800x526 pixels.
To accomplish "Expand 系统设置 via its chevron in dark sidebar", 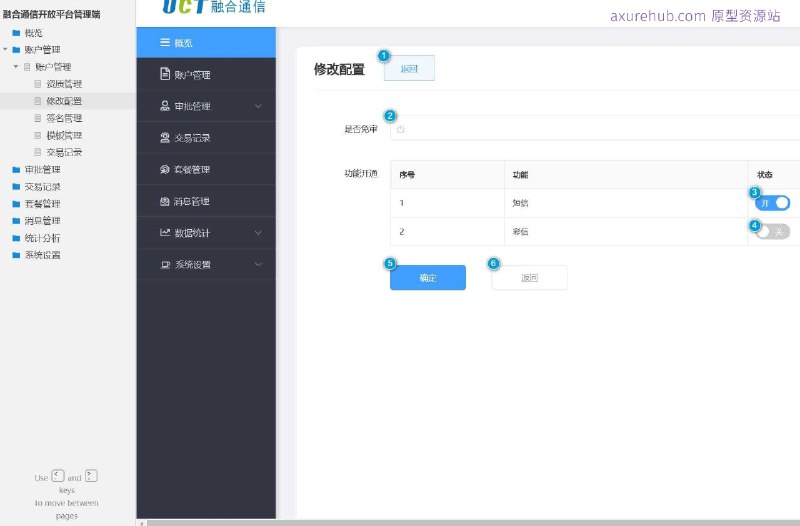I will [x=258, y=264].
